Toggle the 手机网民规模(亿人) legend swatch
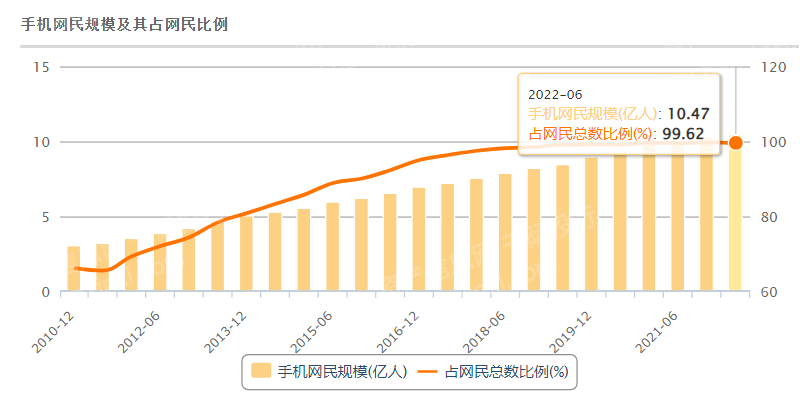 pos(261,371)
